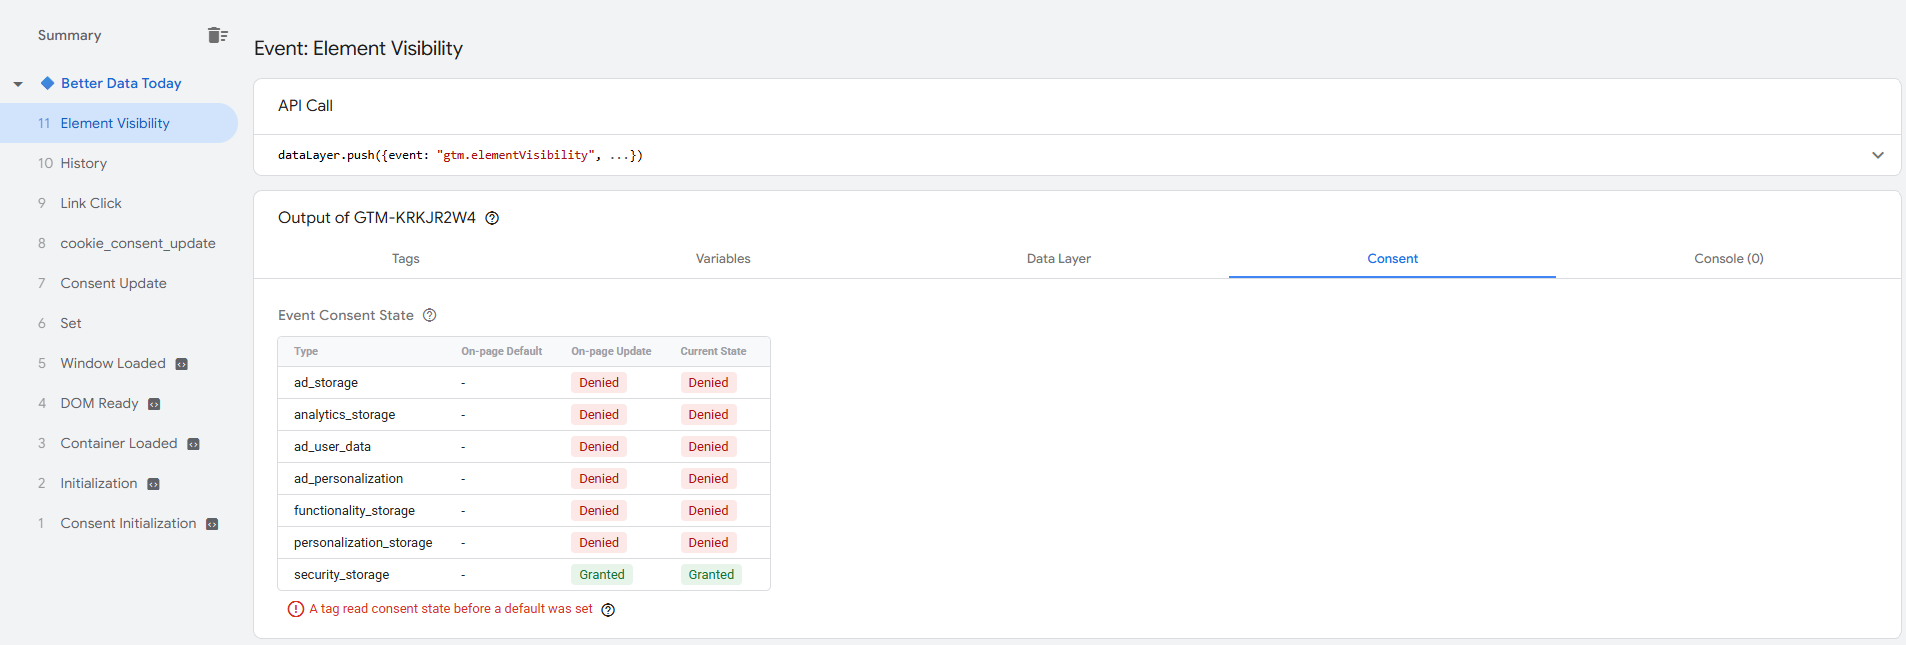The height and width of the screenshot is (645, 1906).
Task: Open help for Output of GTM-KRKJR2W4
Action: (x=492, y=218)
